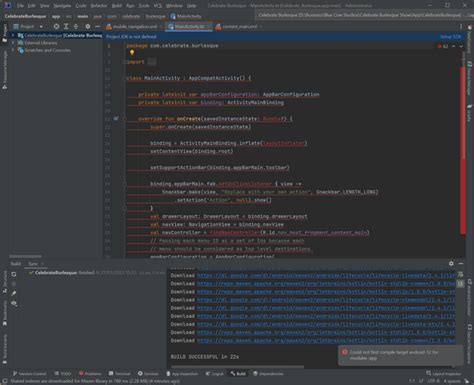This screenshot has width=474, height=385.
Task: Open the Help menu
Action: 191,6
